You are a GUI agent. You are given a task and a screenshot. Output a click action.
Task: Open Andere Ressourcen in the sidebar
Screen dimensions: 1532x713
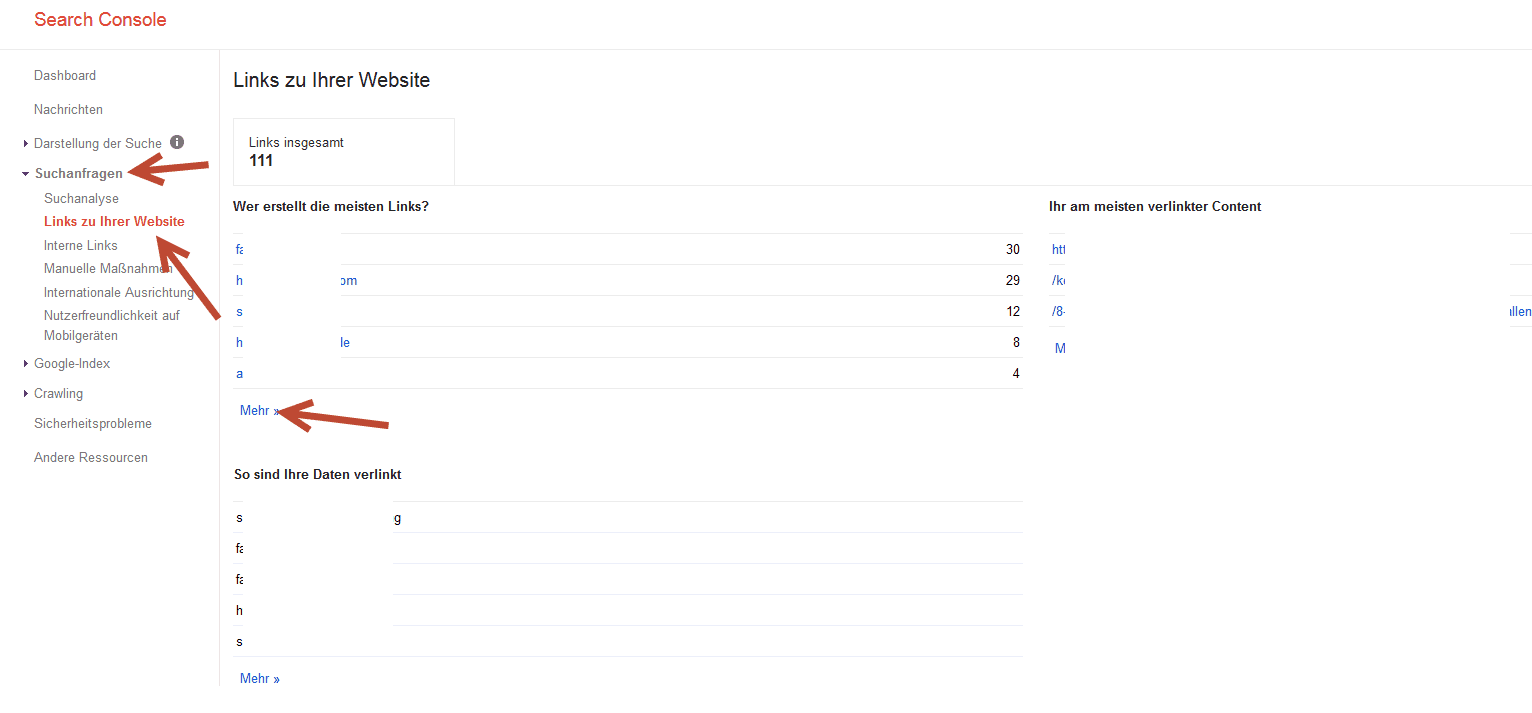91,457
